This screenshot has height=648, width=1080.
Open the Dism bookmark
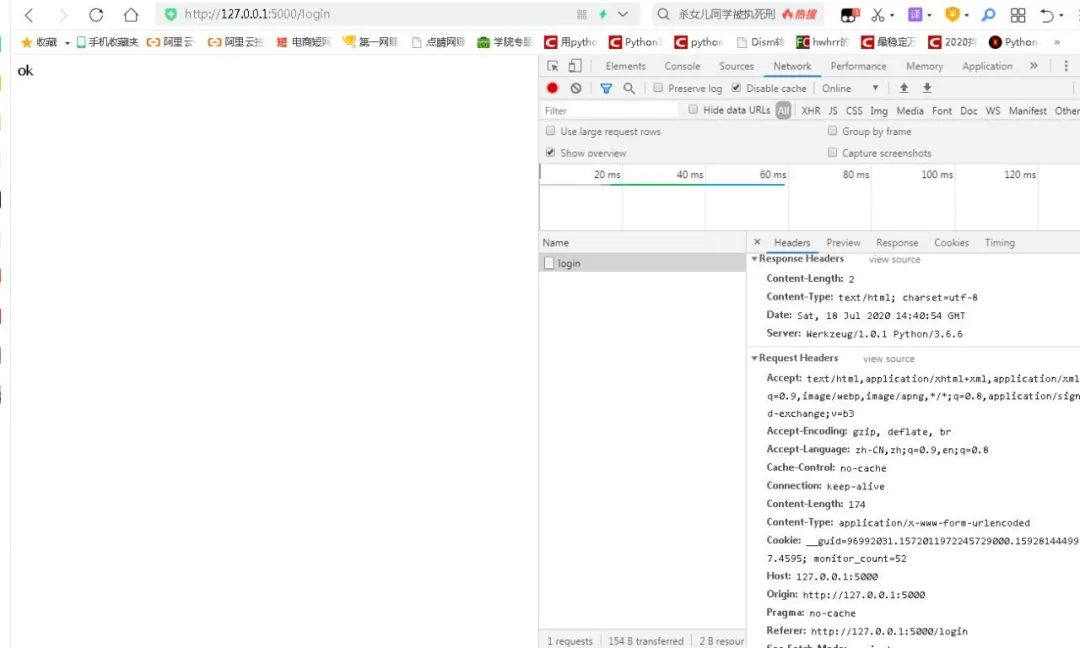click(x=760, y=42)
